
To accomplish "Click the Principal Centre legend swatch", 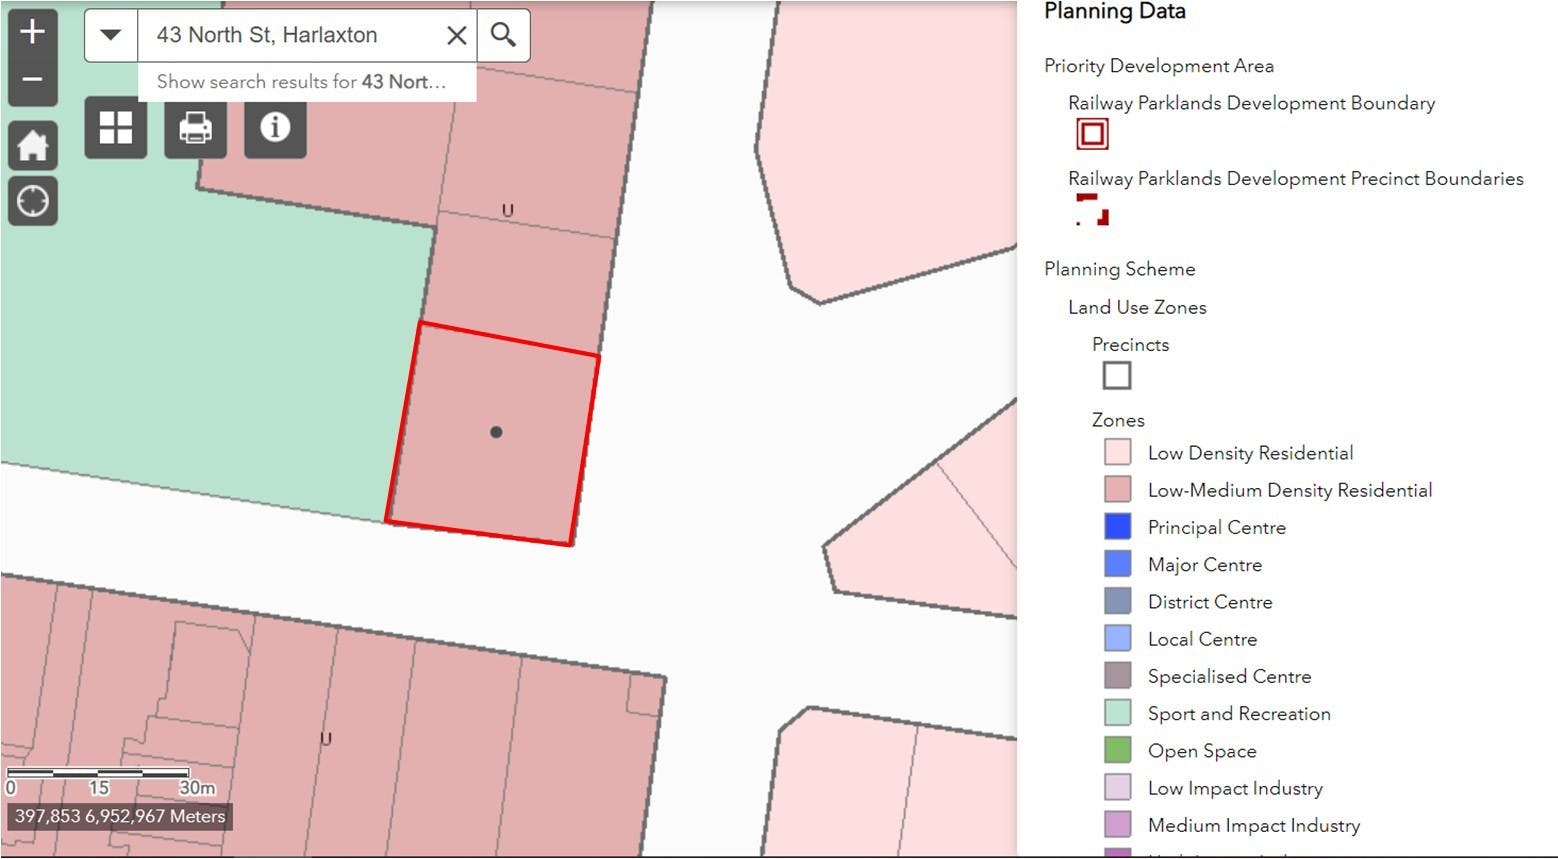I will click(1117, 527).
